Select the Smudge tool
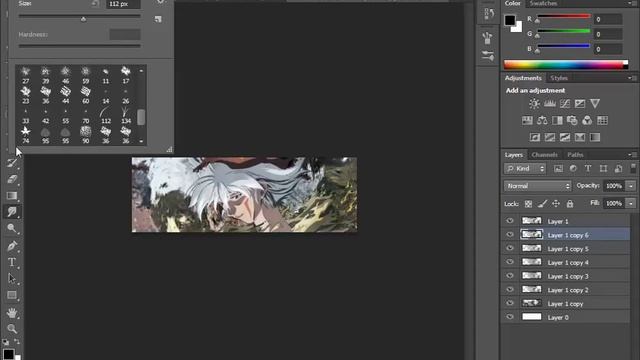Image resolution: width=640 pixels, height=360 pixels. (12, 211)
